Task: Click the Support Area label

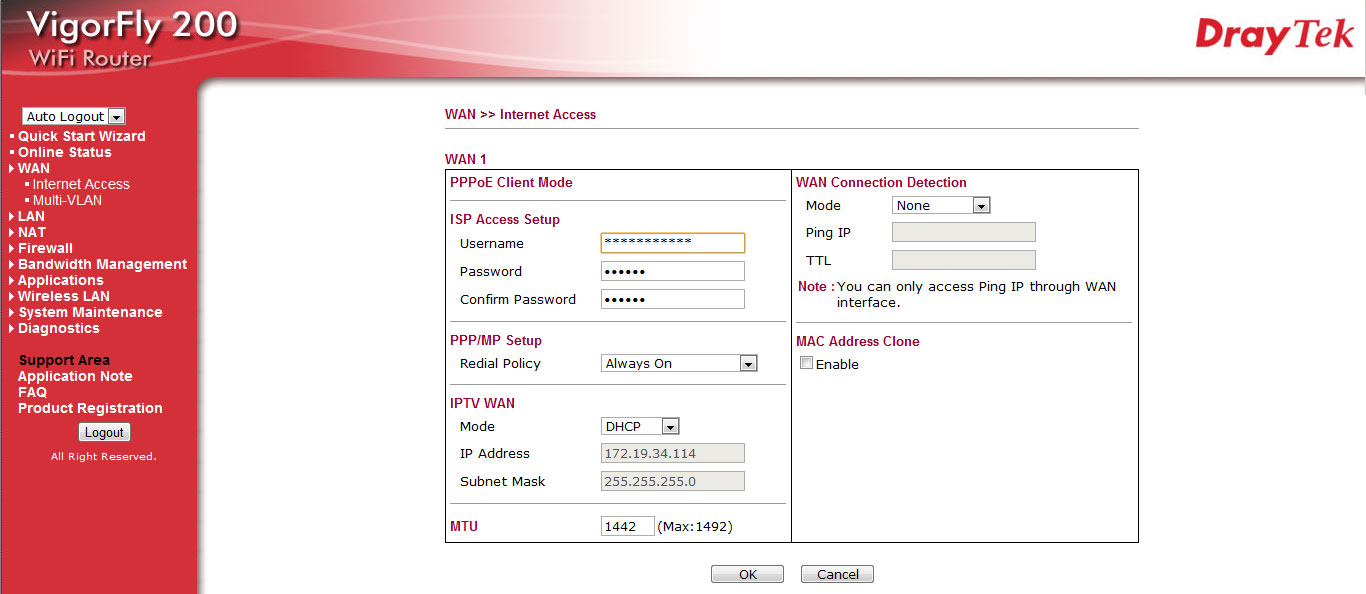Action: point(64,360)
